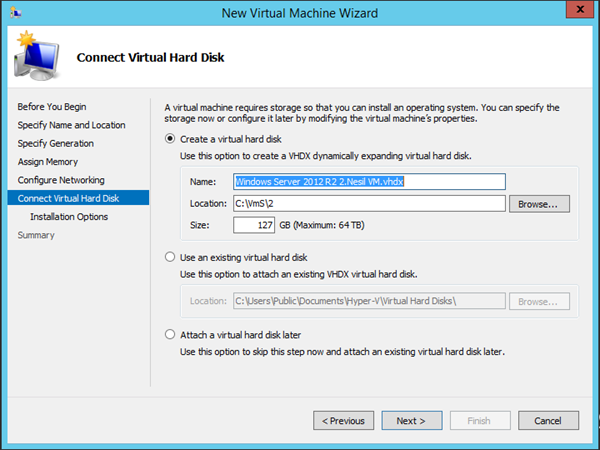Open the Installation Options sub-step
The height and width of the screenshot is (450, 600).
click(x=69, y=216)
